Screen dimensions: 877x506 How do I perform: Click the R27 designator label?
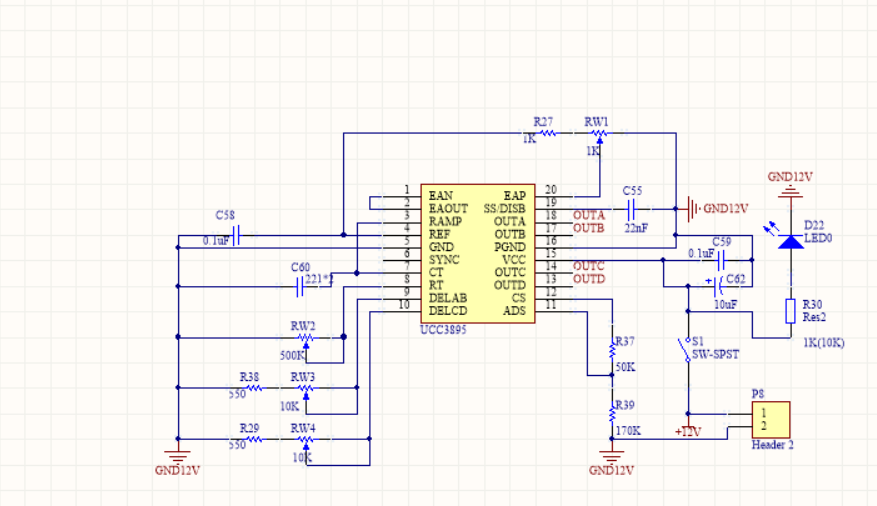[x=543, y=122]
